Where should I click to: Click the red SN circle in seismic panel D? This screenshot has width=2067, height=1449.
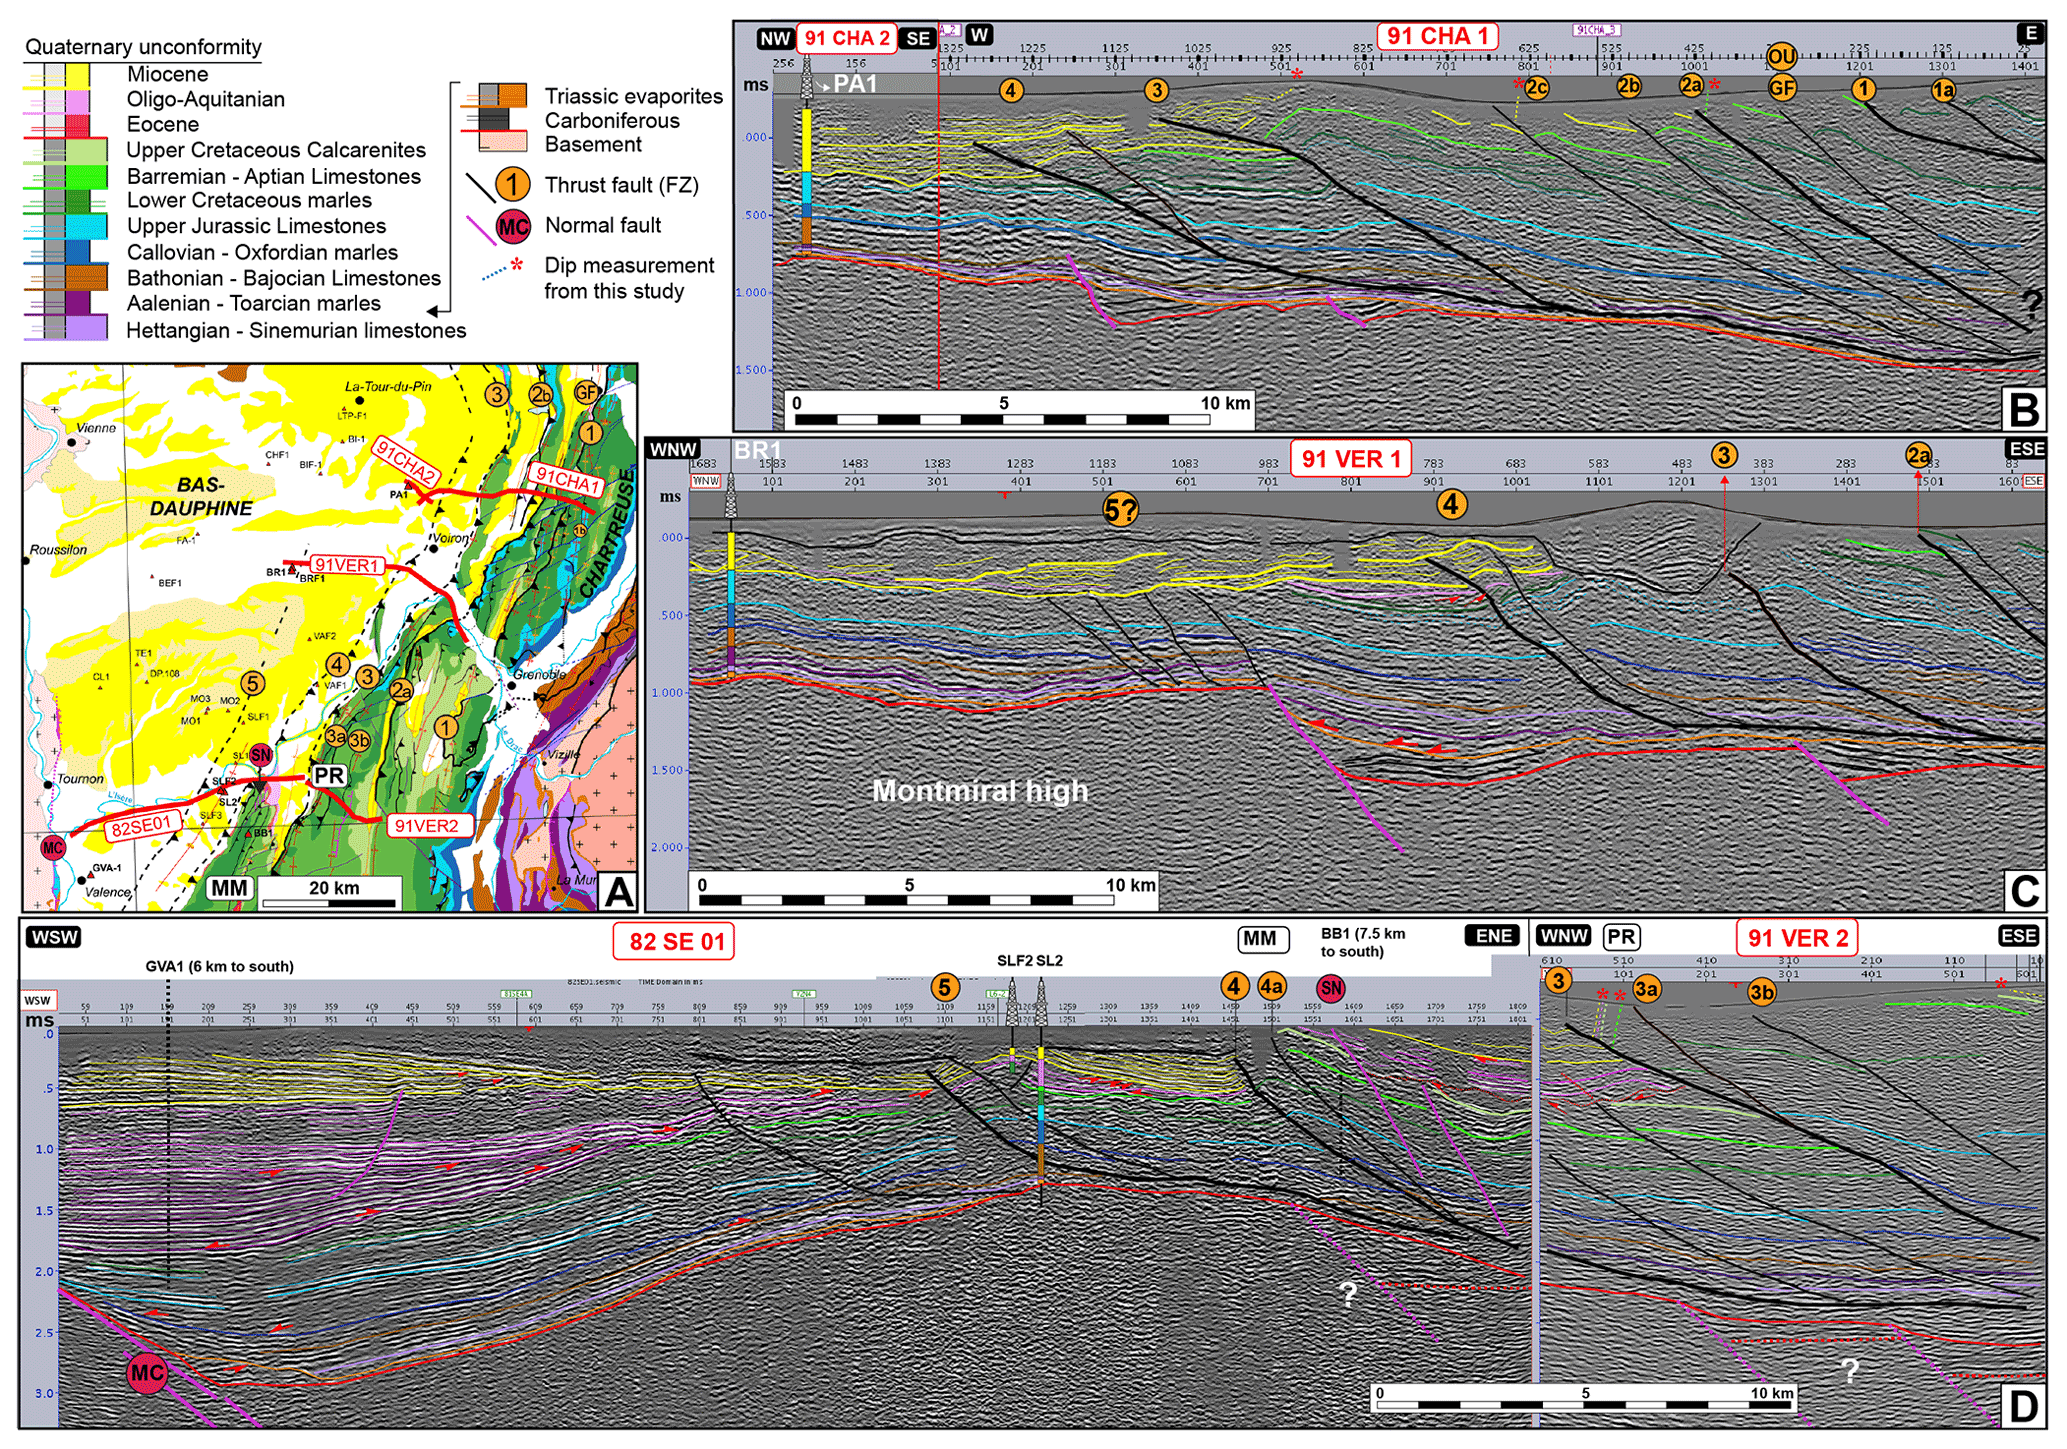click(x=1331, y=989)
